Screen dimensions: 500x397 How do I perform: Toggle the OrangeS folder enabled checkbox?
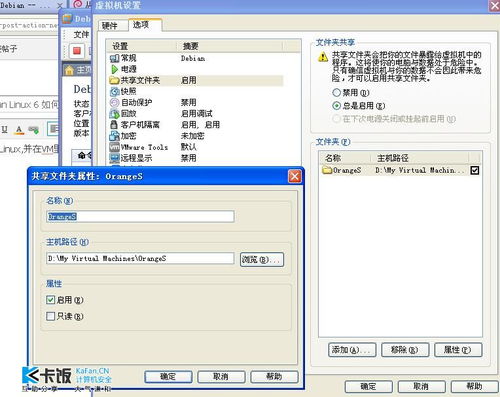coord(475,170)
